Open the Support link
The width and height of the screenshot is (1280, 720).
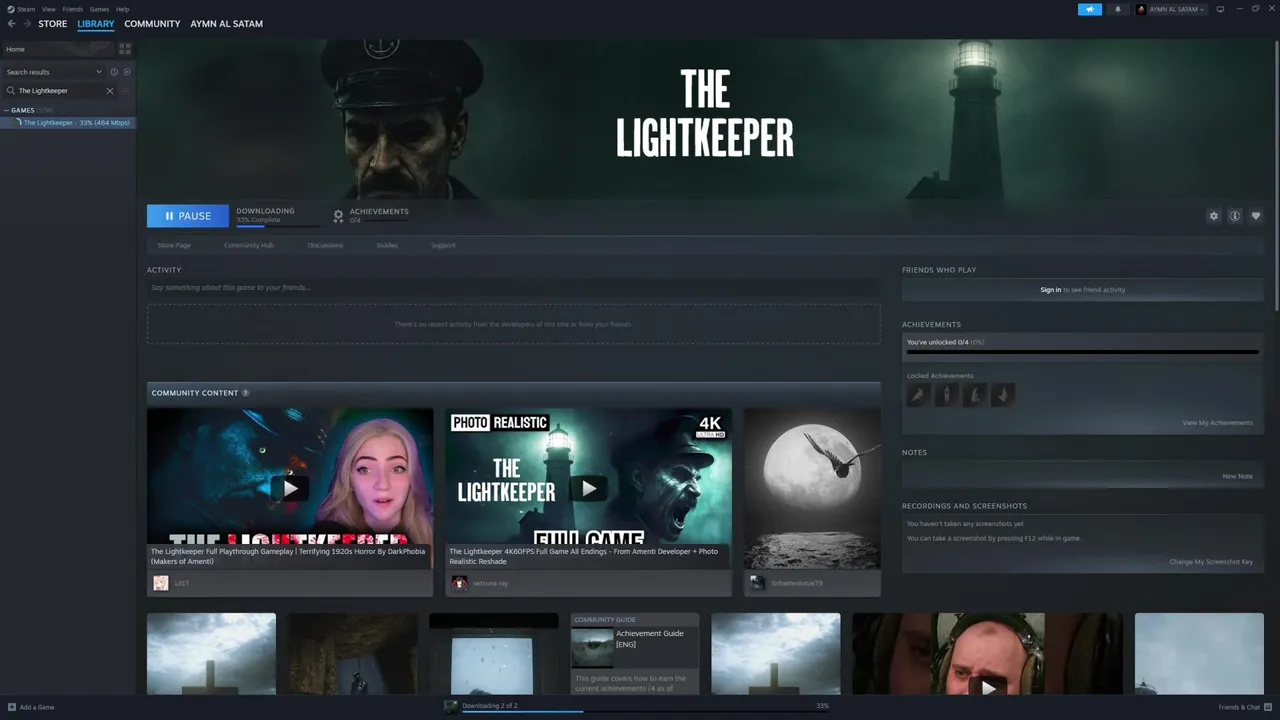443,245
